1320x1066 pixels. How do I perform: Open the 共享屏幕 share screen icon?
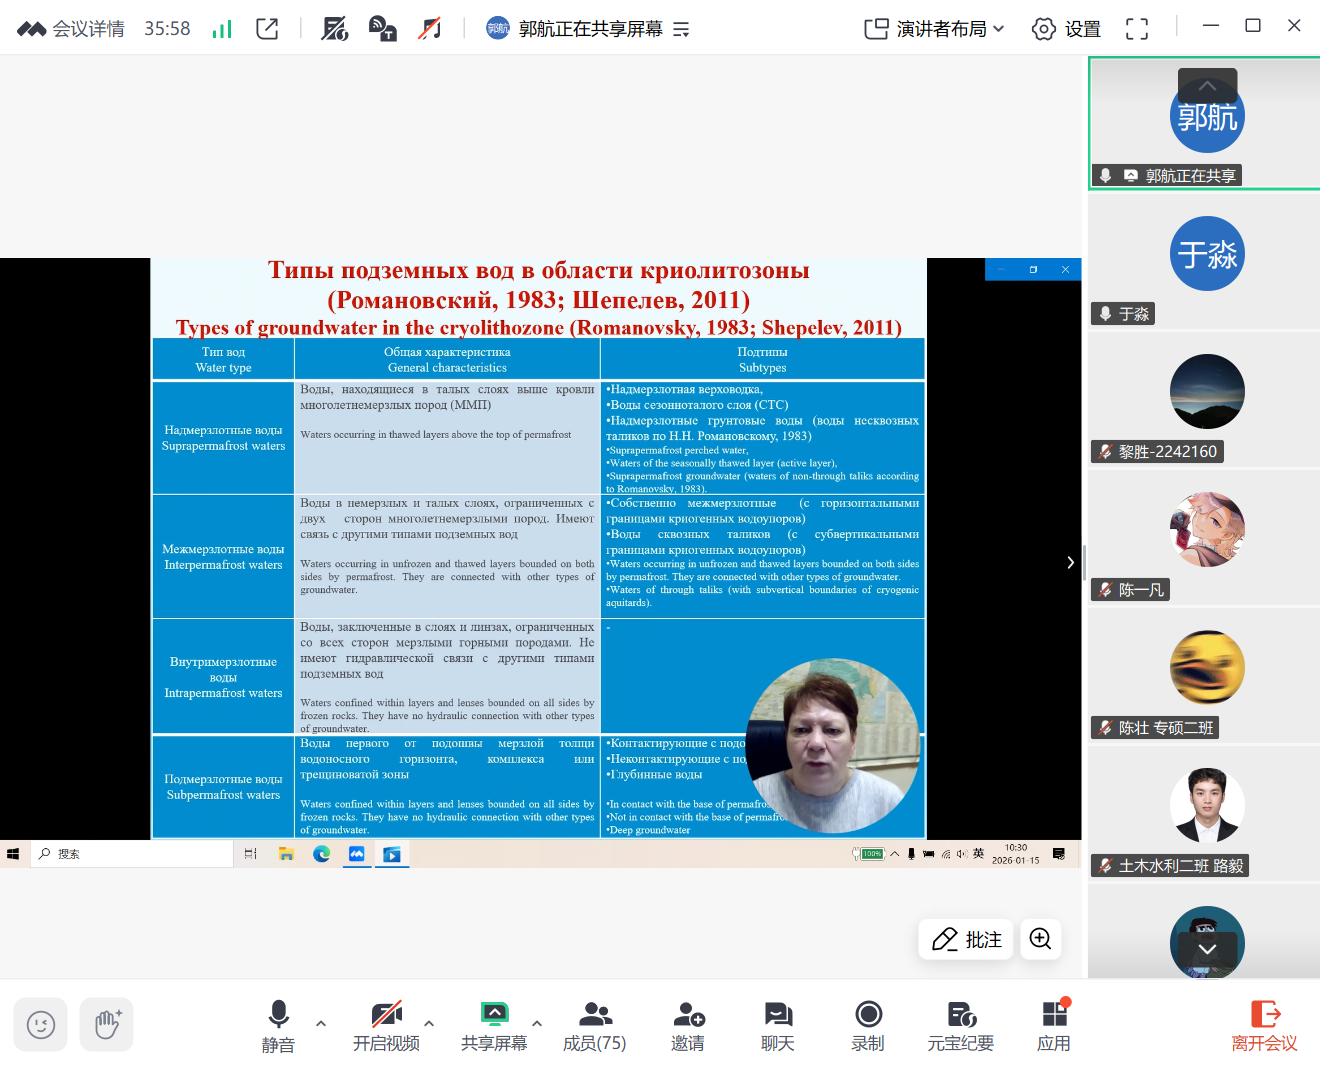pyautogui.click(x=494, y=1025)
